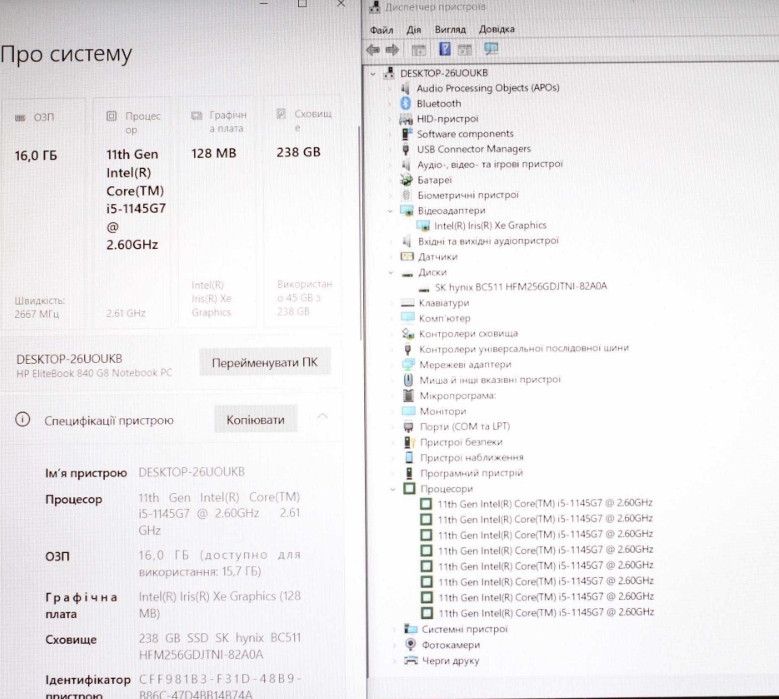Click the ОЗП 16,0 ГБ card

44,214
